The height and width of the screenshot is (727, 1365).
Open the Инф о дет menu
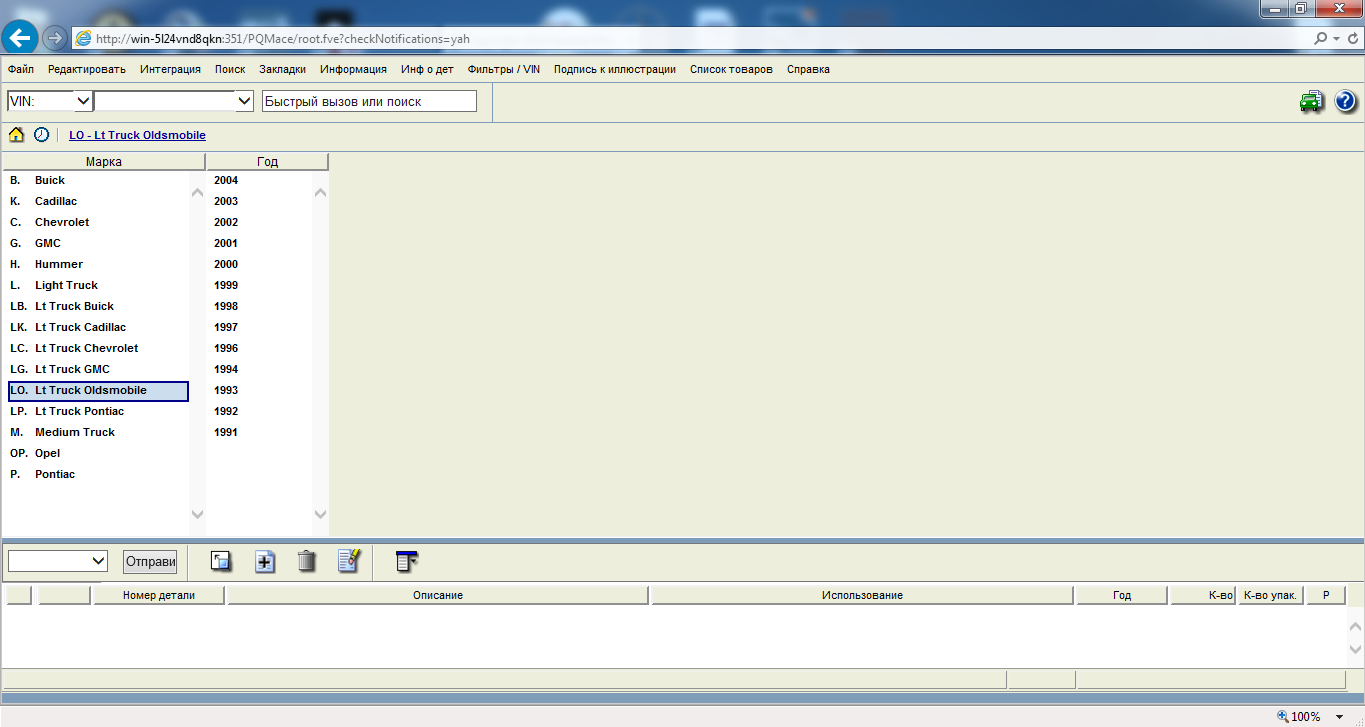click(427, 70)
